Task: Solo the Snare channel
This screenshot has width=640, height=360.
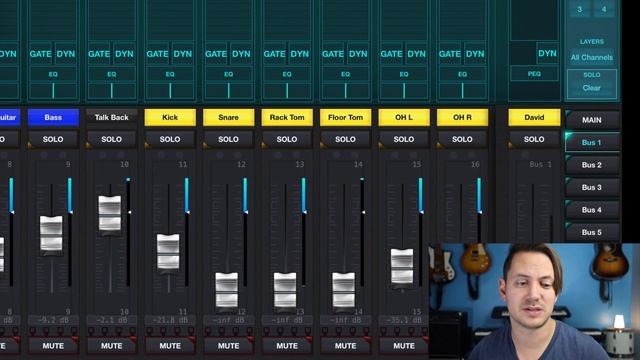Action: (x=229, y=139)
